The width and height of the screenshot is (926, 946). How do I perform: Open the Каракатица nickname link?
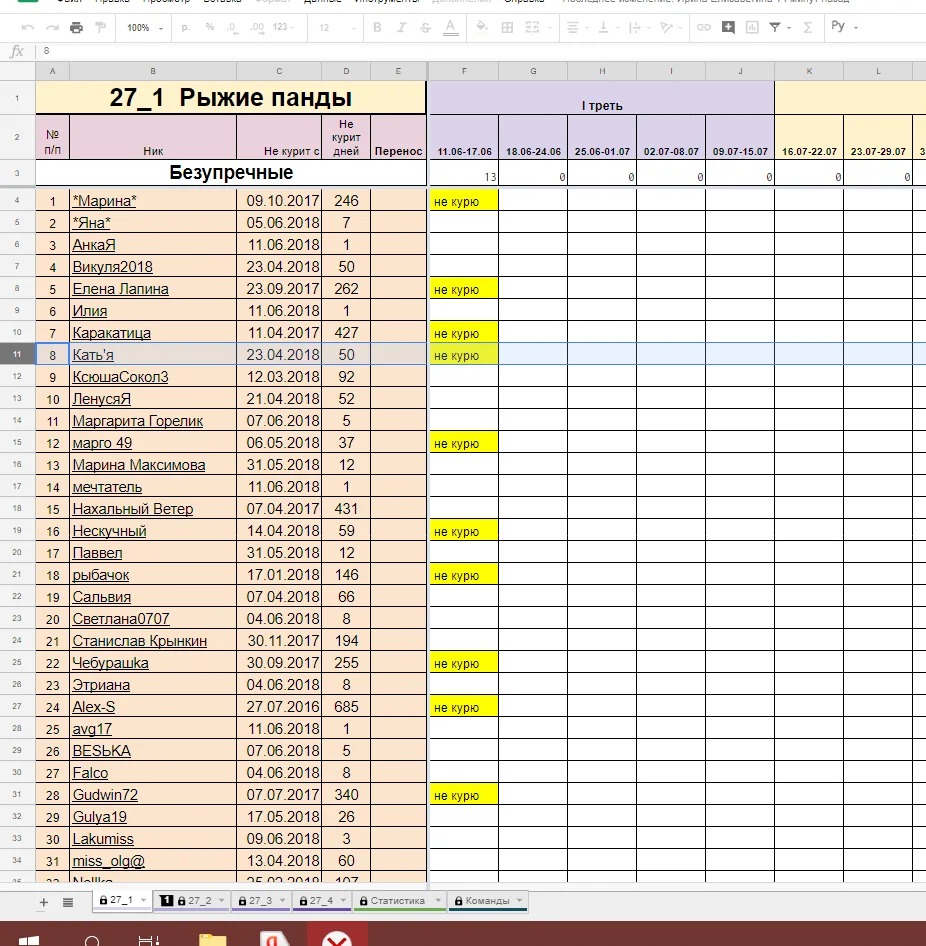click(x=112, y=333)
